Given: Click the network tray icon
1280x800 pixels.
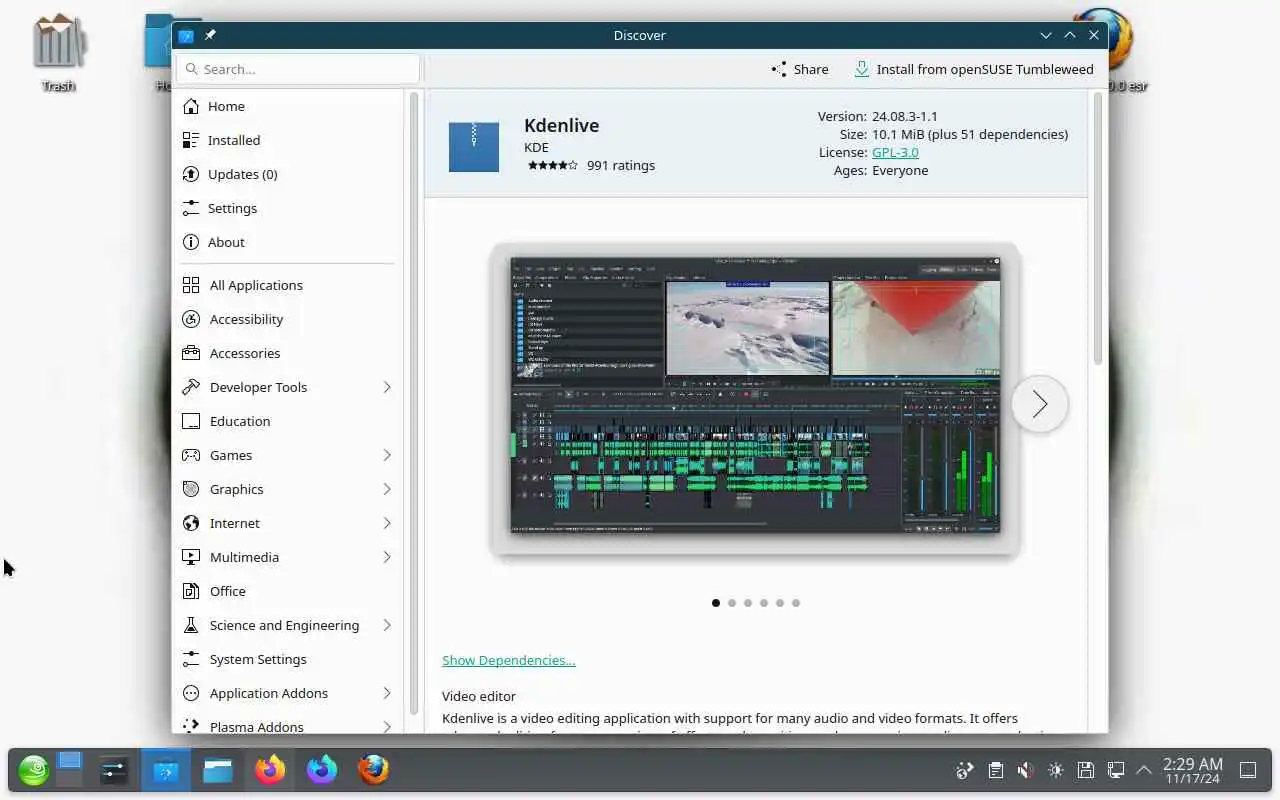Looking at the screenshot, I should click(x=1115, y=770).
